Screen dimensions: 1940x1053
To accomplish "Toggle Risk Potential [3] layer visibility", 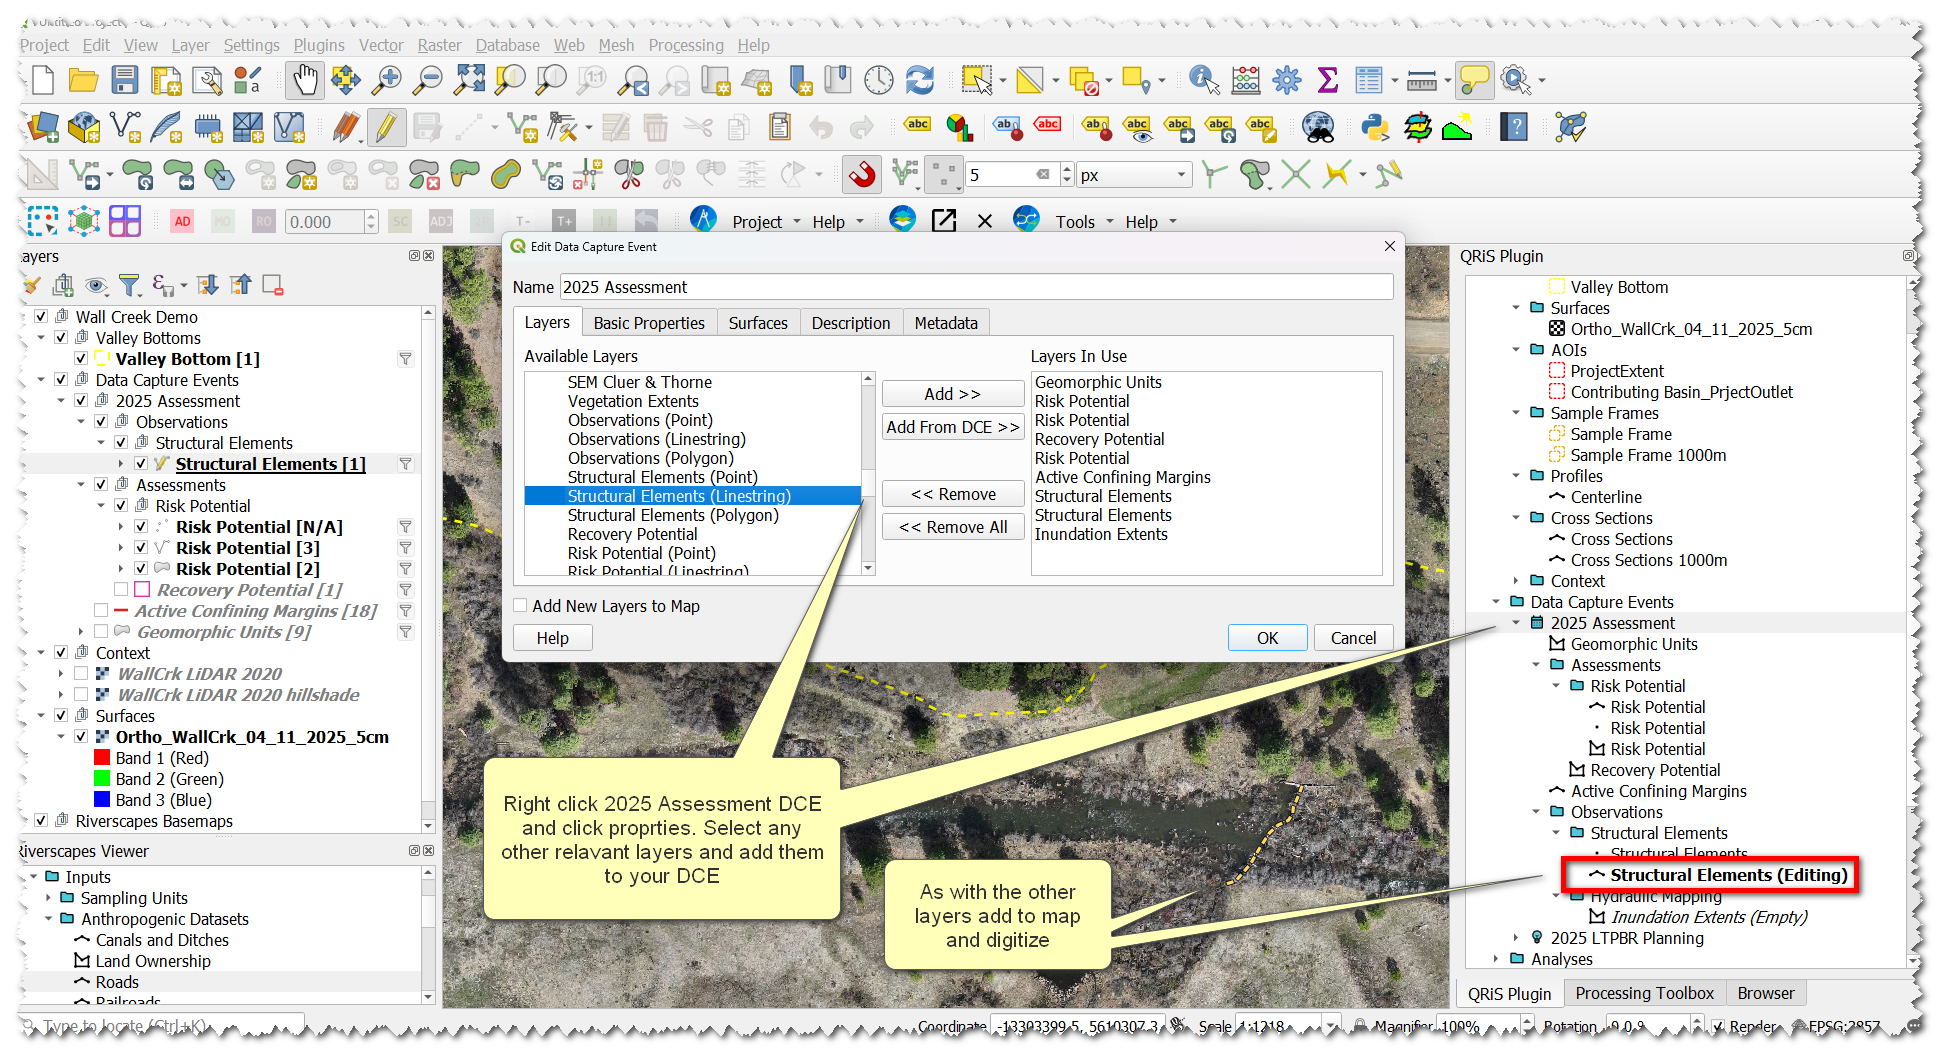I will (141, 548).
